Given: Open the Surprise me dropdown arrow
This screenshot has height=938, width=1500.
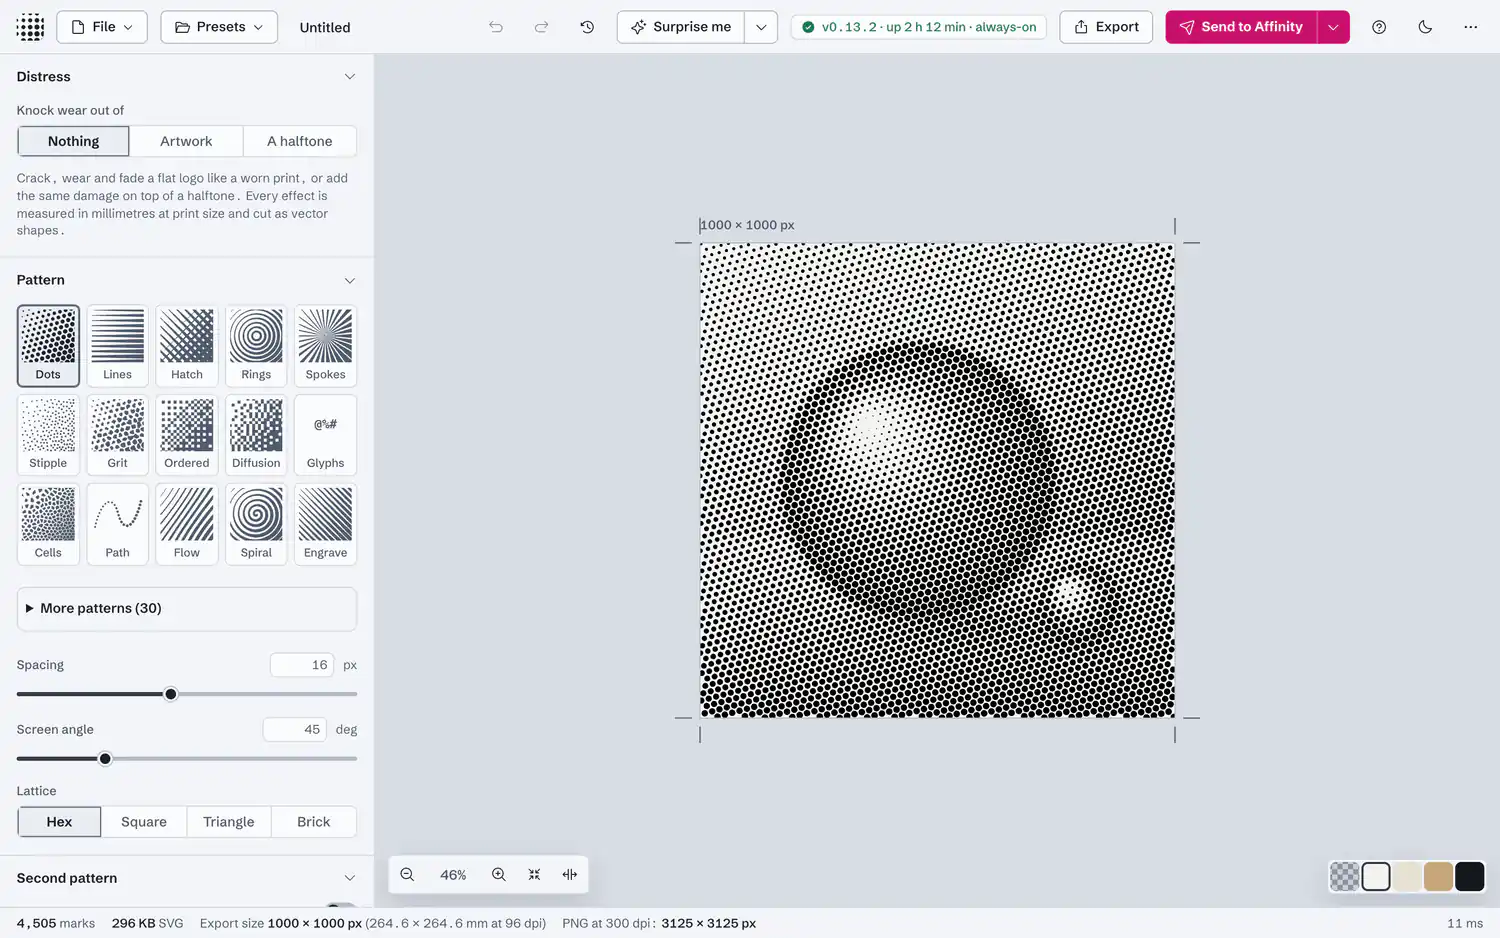Looking at the screenshot, I should tap(761, 27).
